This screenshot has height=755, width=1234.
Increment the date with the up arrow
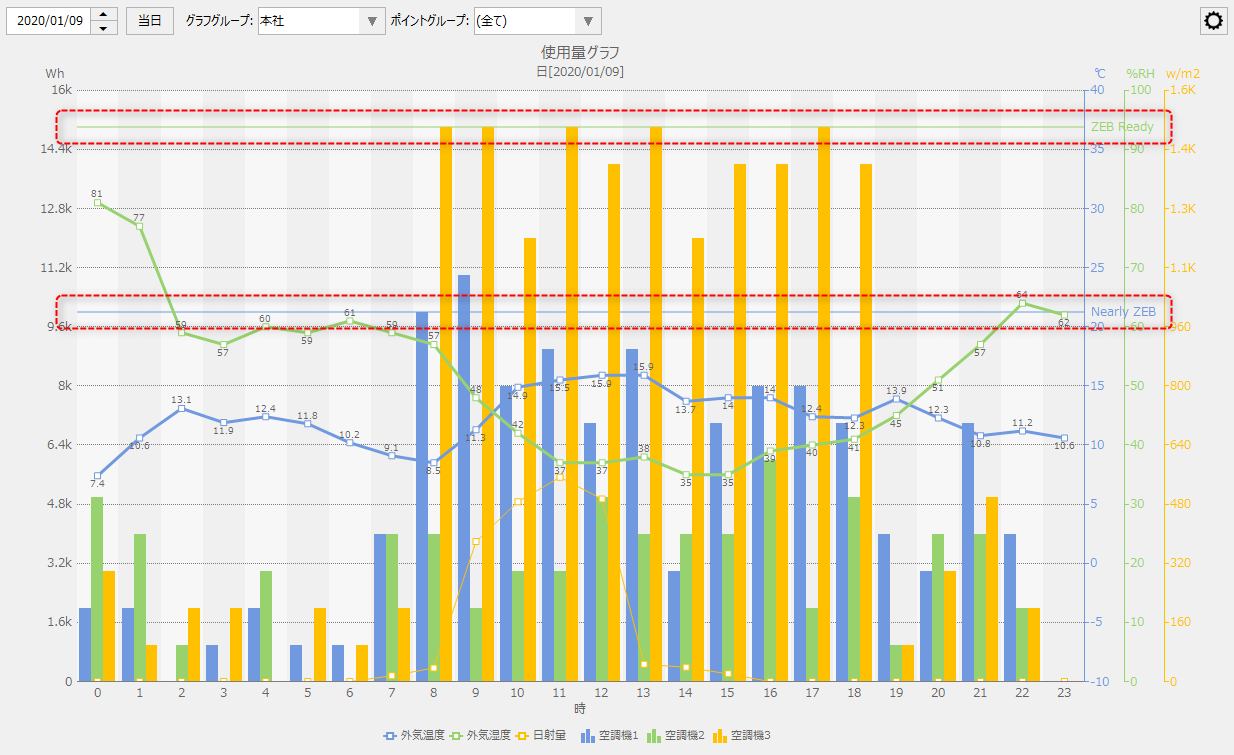pos(104,14)
